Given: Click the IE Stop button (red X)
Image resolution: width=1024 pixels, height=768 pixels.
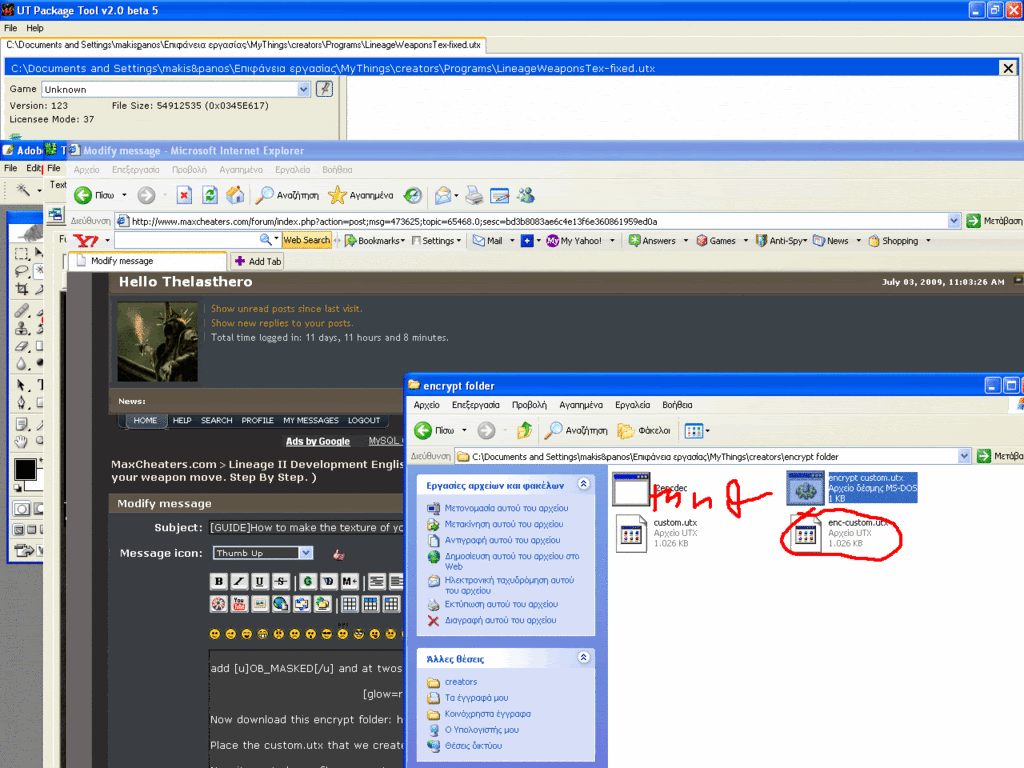Looking at the screenshot, I should [x=184, y=195].
